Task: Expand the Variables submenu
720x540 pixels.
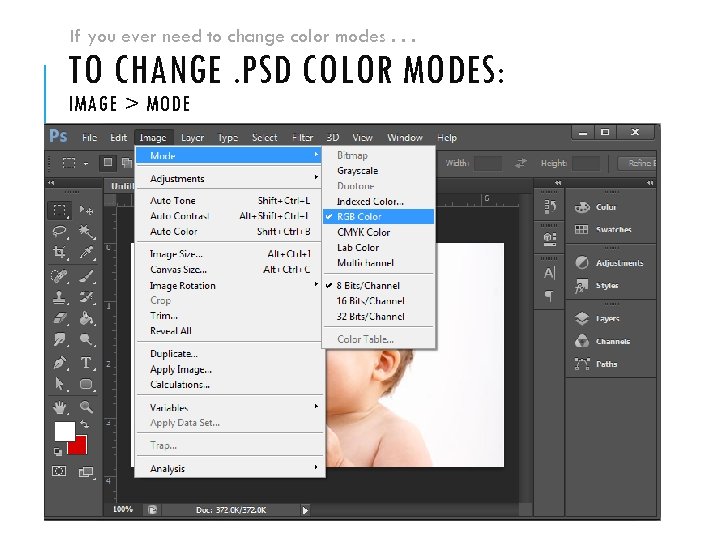Action: 229,407
